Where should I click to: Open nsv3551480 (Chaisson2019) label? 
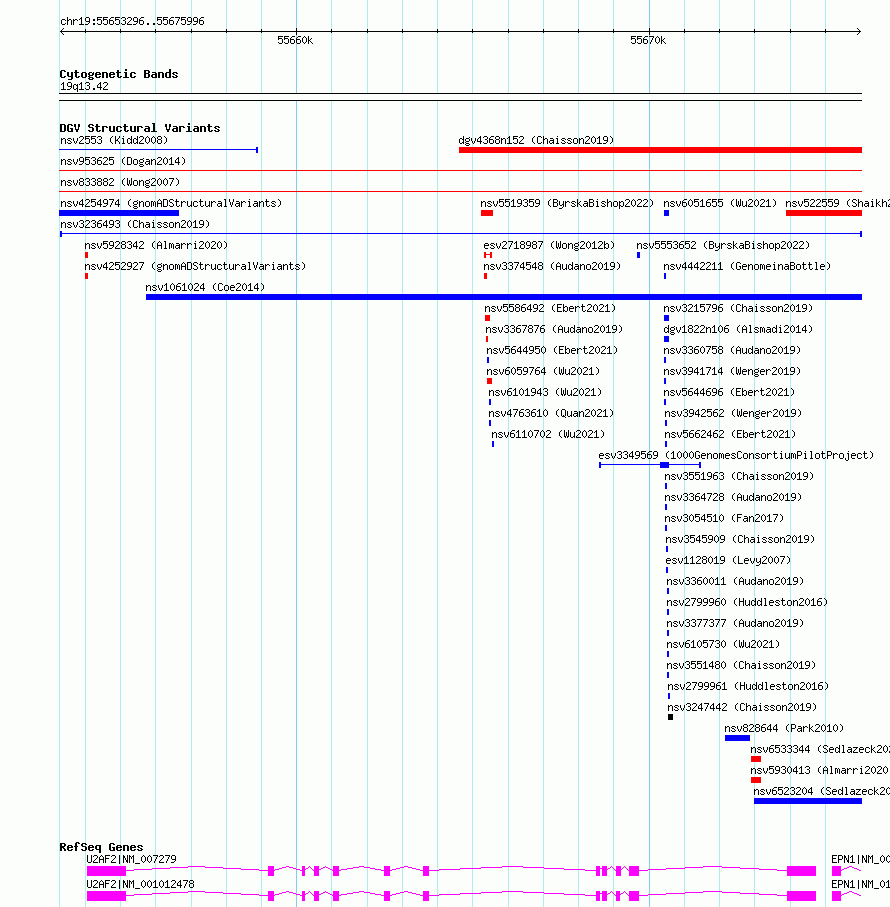coord(741,665)
